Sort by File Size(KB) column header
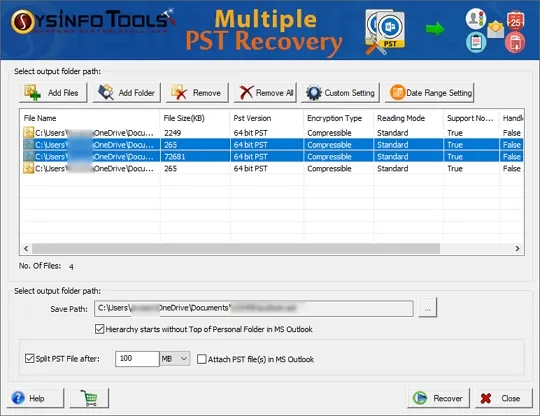 (x=195, y=118)
